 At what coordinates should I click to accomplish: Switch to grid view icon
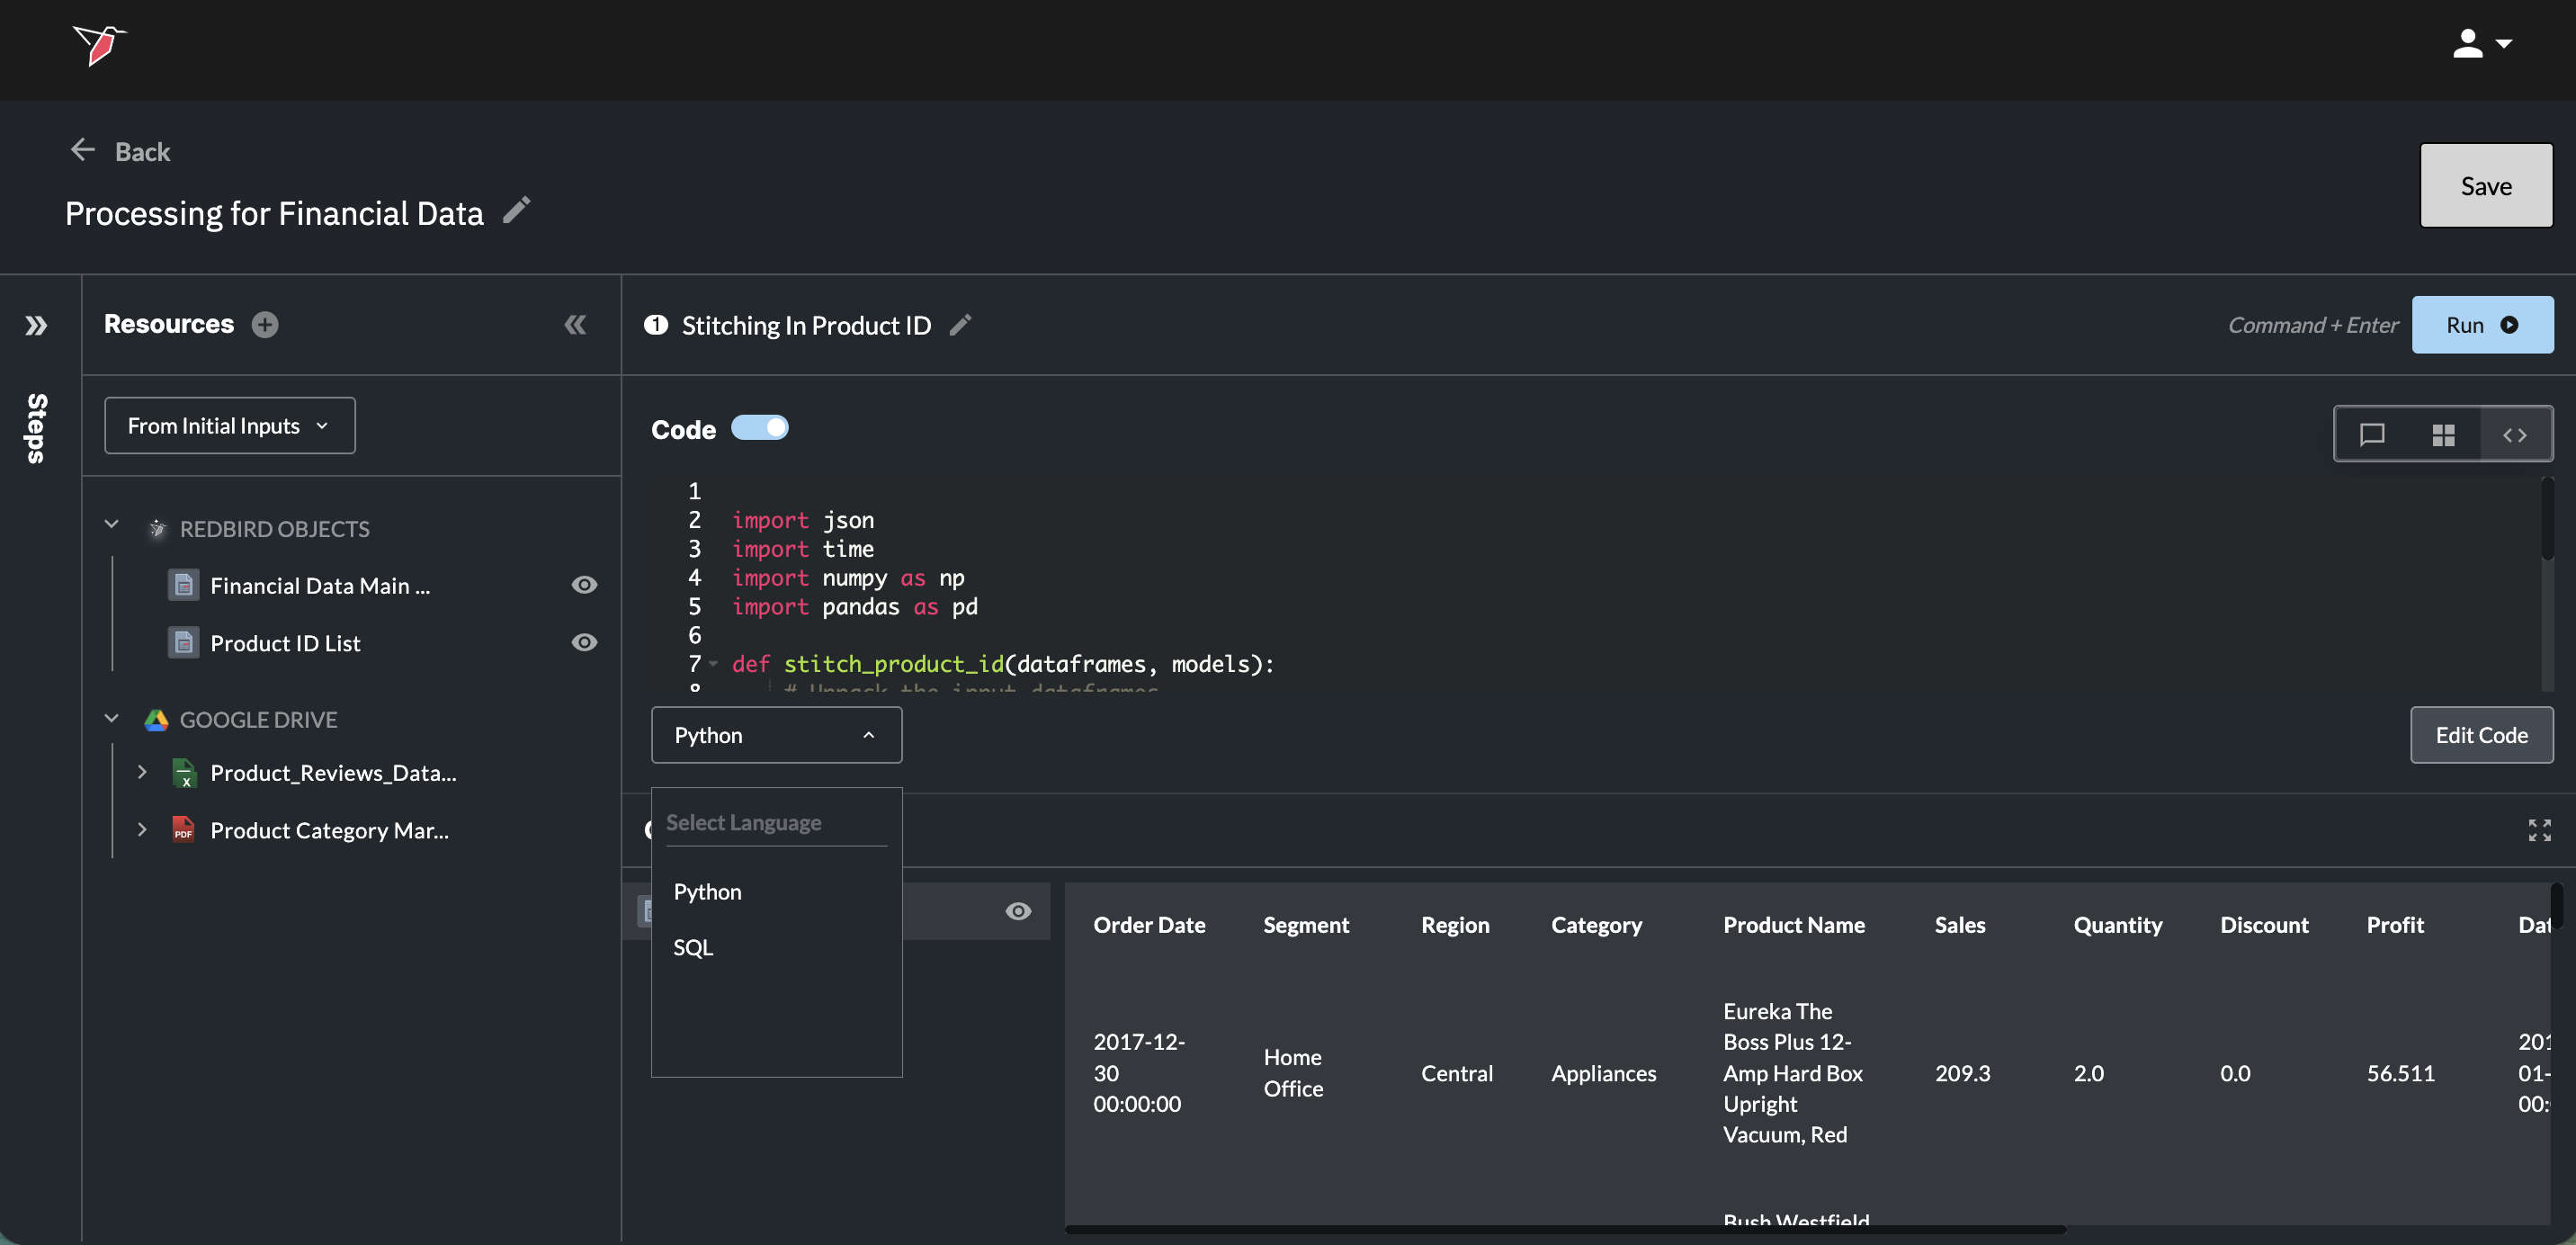[2443, 434]
